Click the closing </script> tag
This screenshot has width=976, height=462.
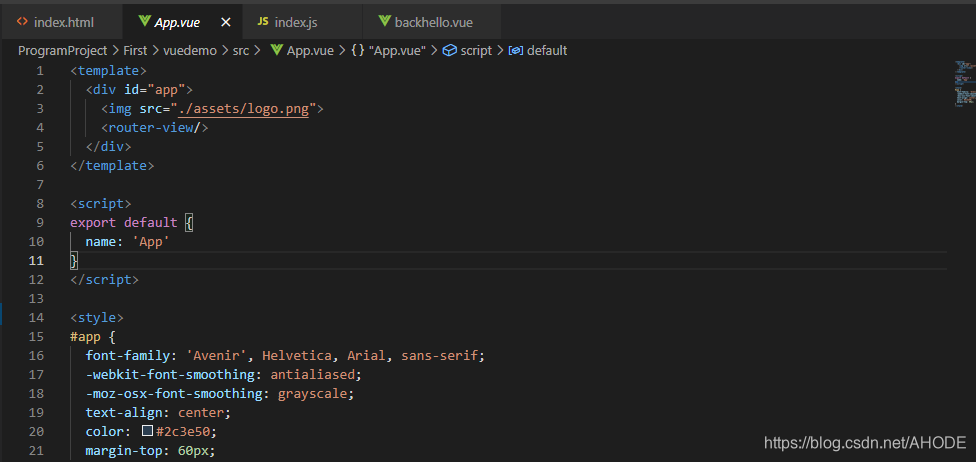coord(105,280)
